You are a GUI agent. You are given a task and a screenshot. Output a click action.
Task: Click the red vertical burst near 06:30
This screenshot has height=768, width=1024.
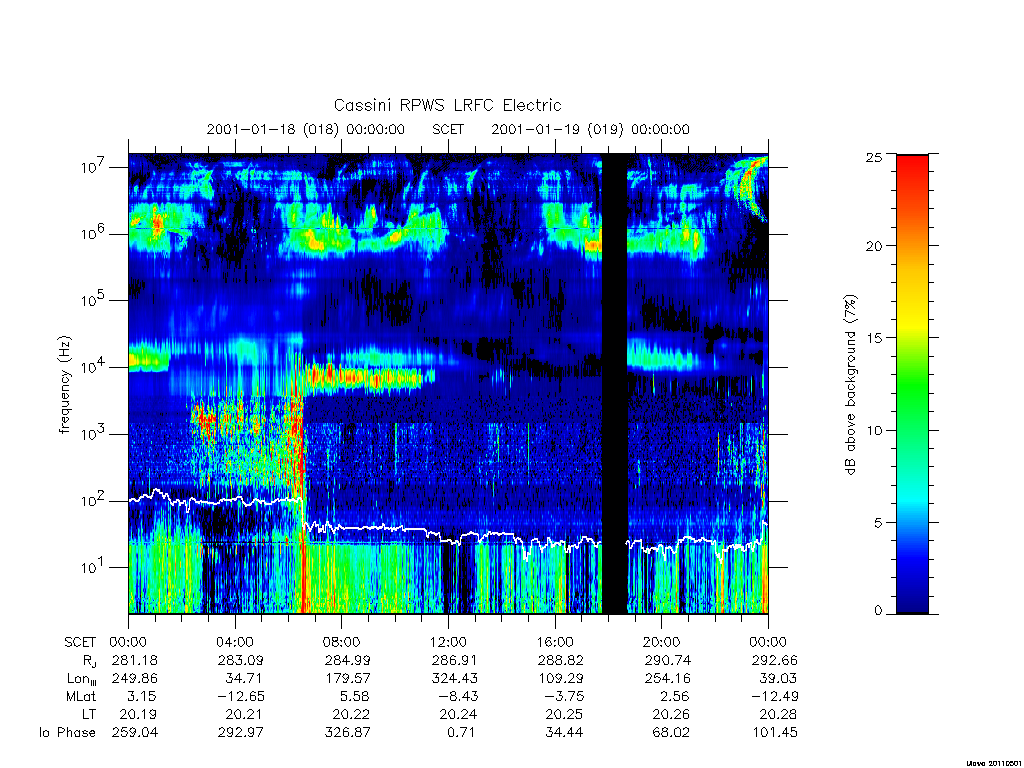point(303,483)
